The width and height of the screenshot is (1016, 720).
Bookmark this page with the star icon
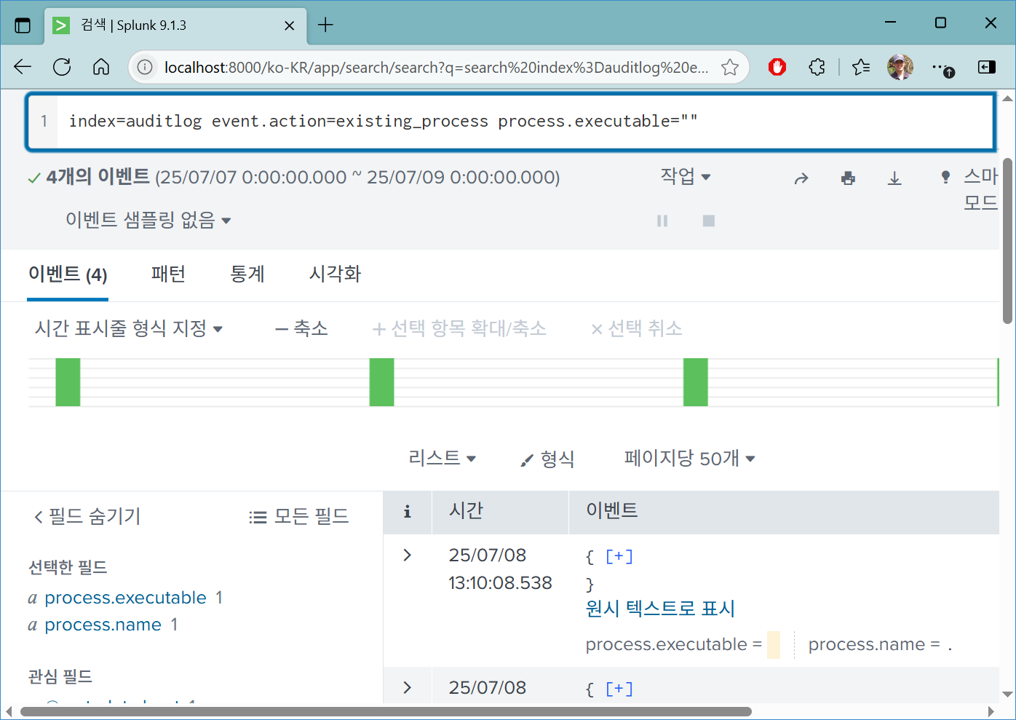coord(730,67)
